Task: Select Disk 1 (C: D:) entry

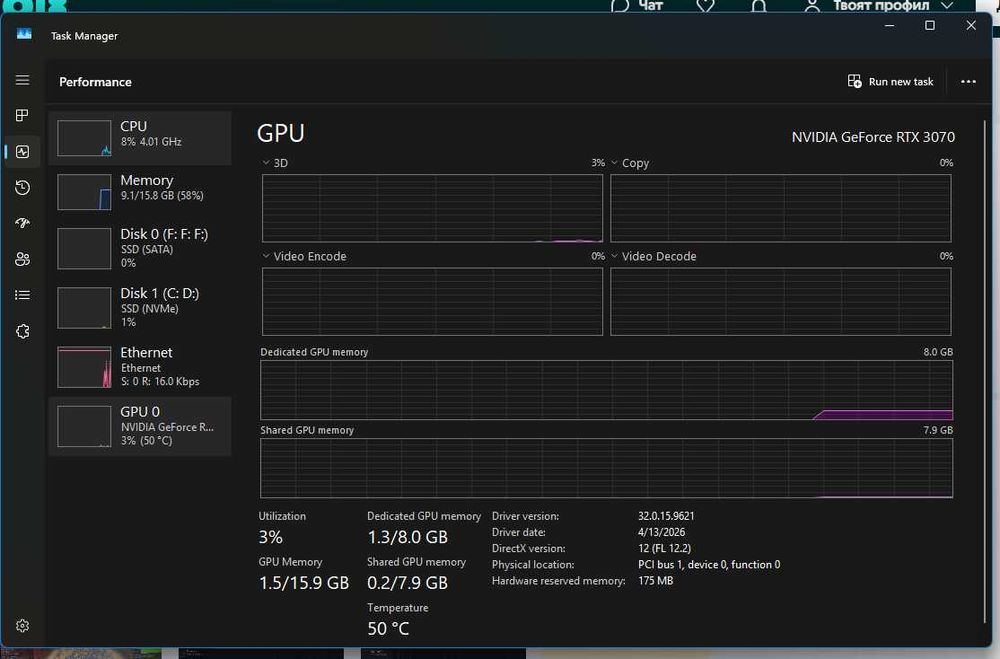Action: pyautogui.click(x=140, y=307)
